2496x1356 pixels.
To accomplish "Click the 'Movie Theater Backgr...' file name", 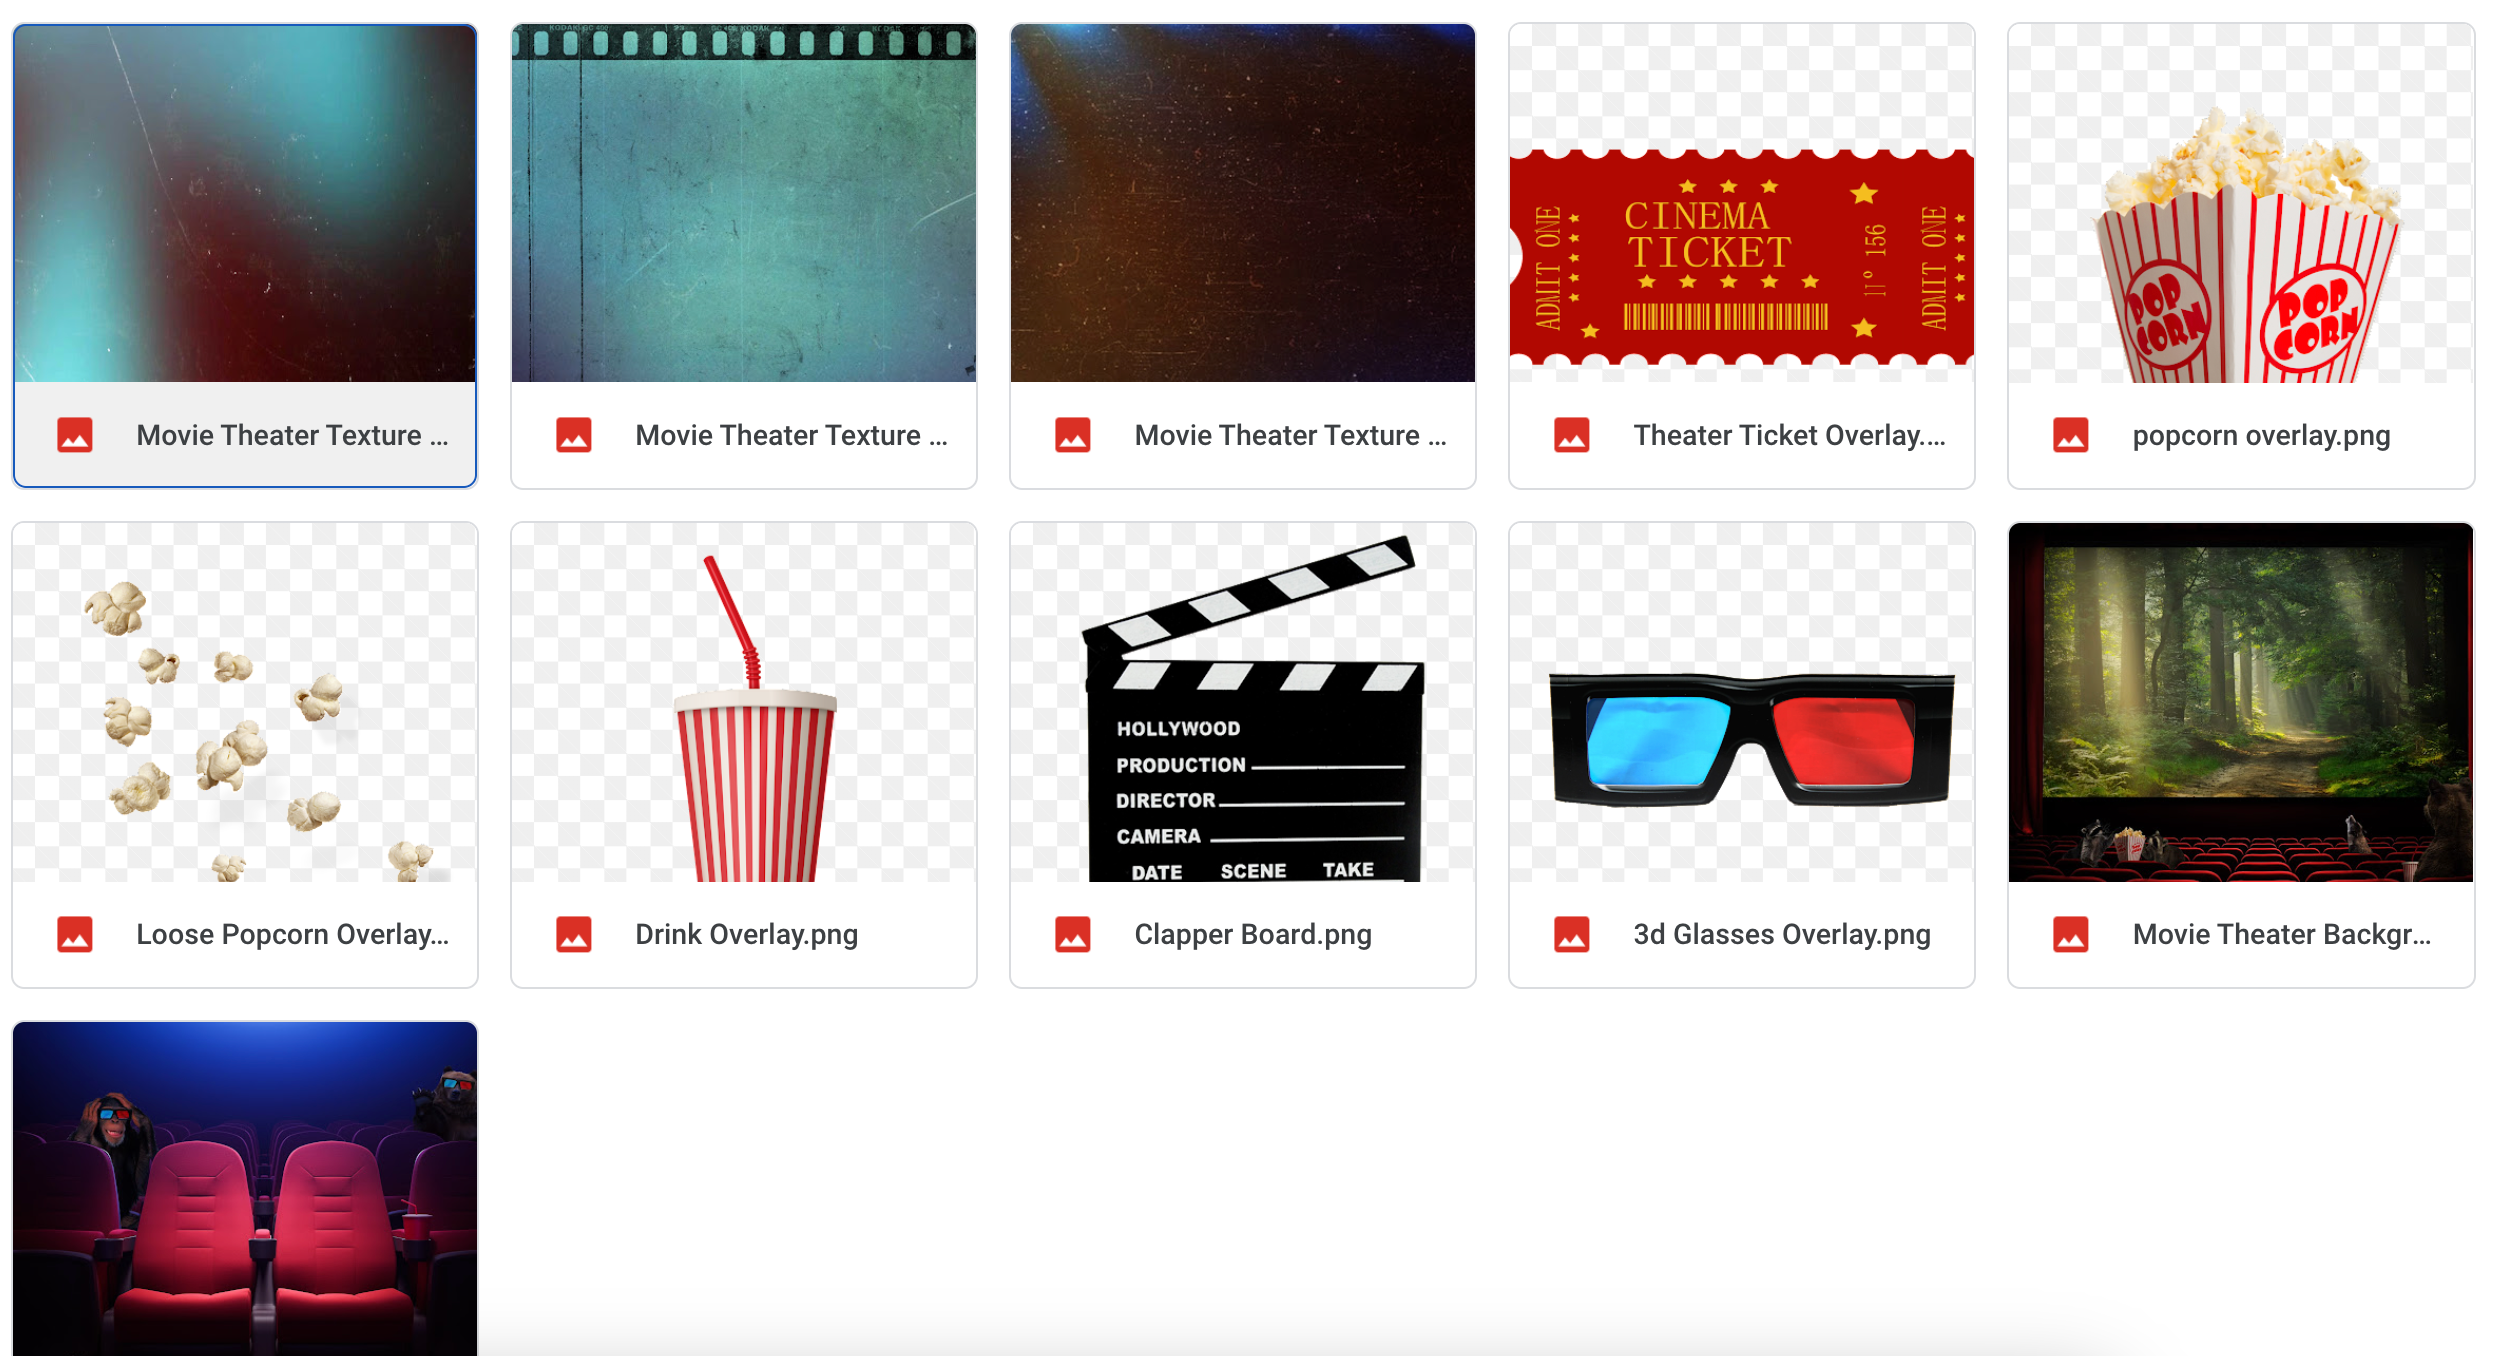I will coord(2281,934).
